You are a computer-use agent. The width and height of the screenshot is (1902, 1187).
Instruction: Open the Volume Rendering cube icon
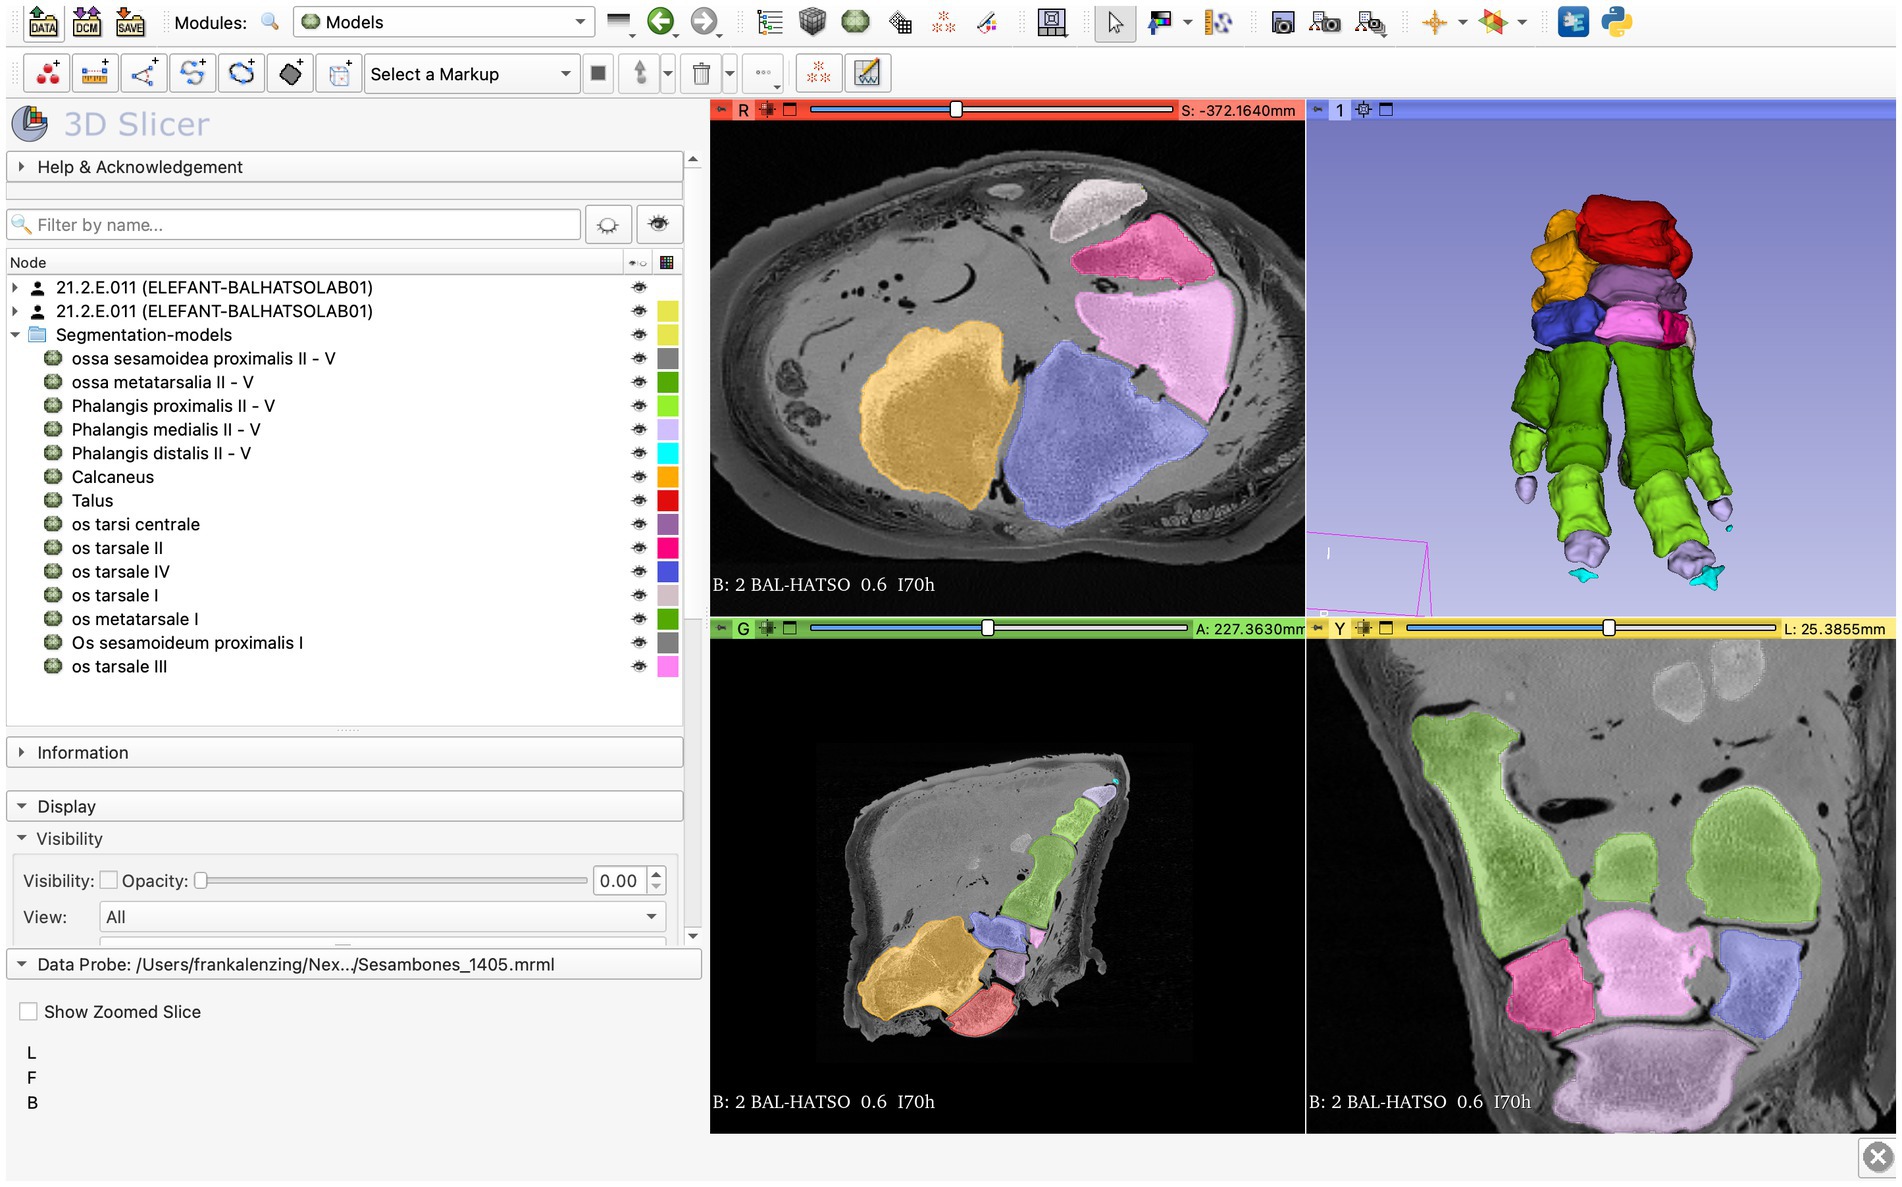pos(812,22)
